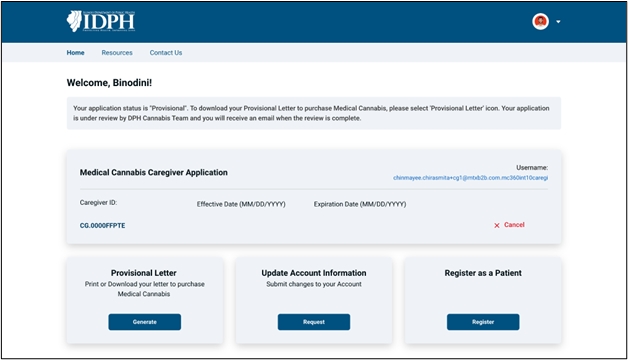Click the username email link
This screenshot has width=628, height=360.
point(470,178)
